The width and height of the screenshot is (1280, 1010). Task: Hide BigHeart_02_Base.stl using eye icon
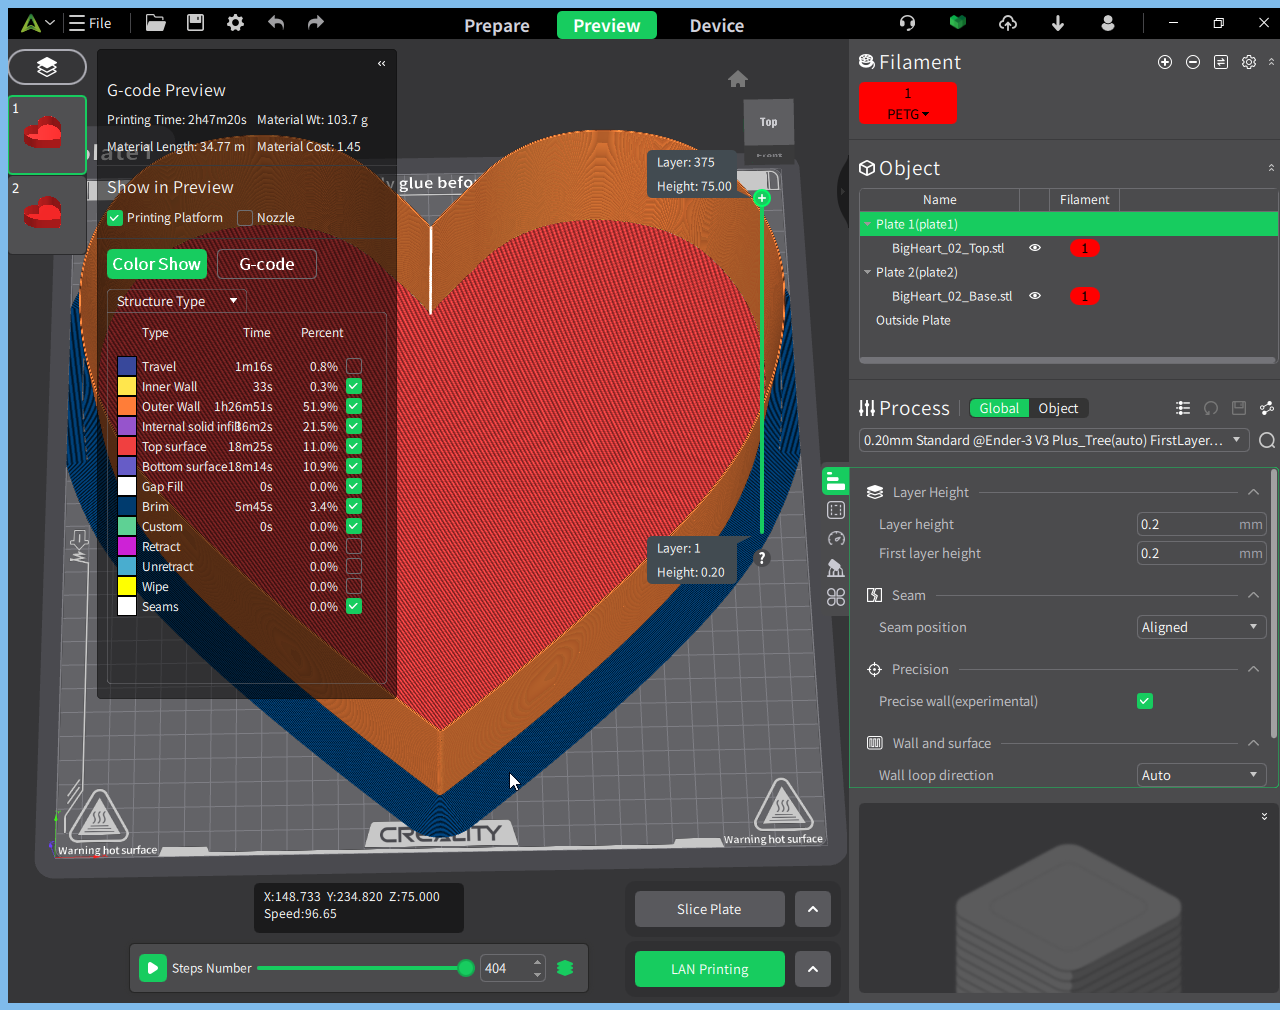(x=1035, y=296)
